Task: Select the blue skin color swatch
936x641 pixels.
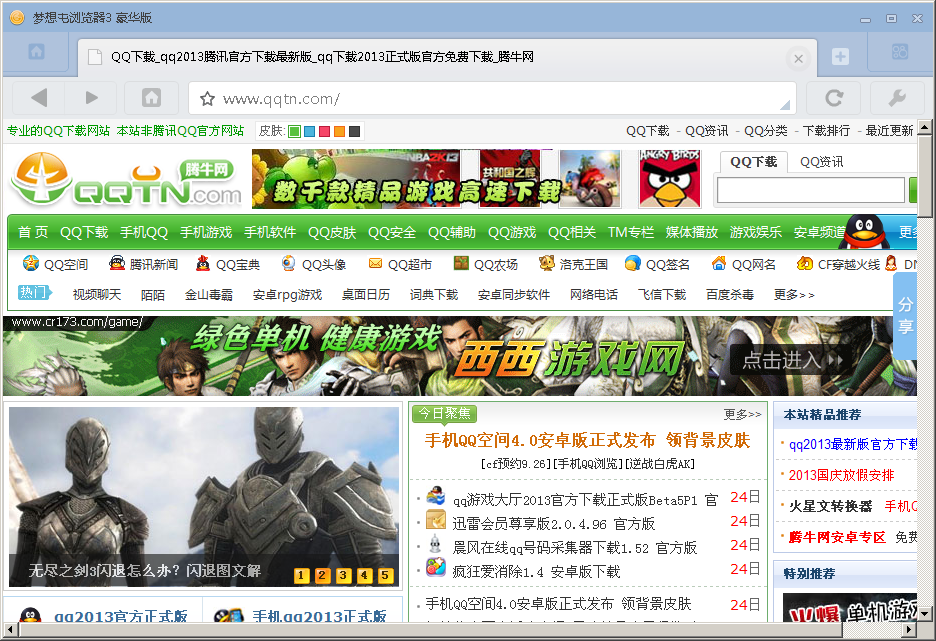Action: [309, 131]
